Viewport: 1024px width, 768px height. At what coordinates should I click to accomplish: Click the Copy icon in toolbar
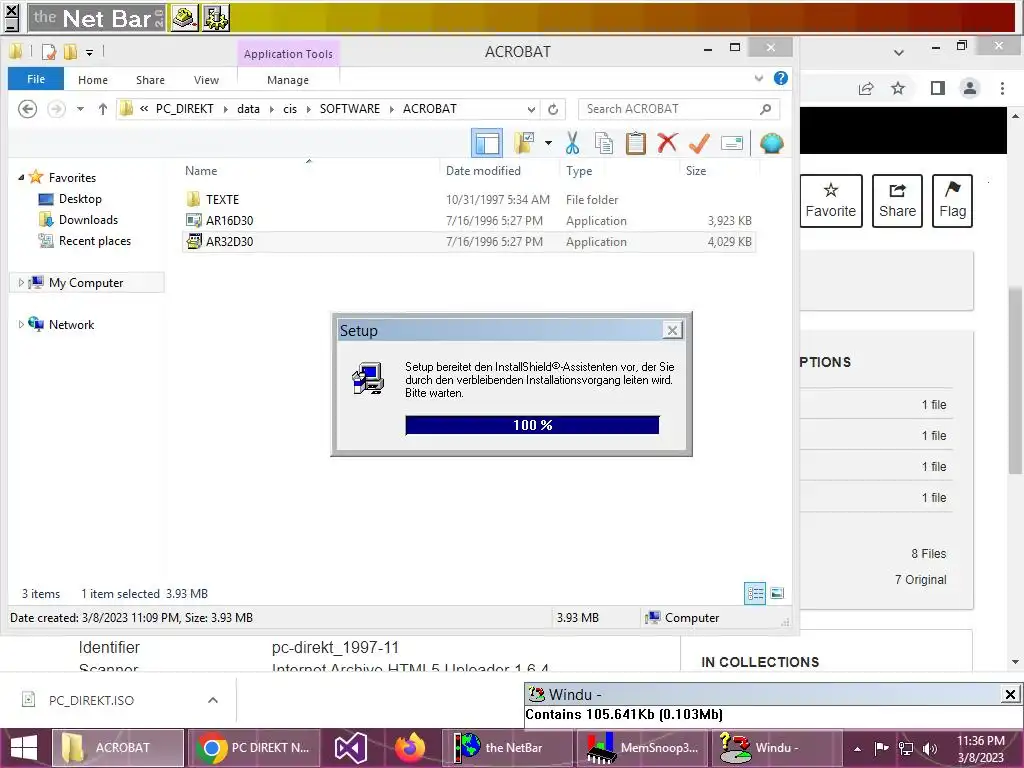pos(603,143)
